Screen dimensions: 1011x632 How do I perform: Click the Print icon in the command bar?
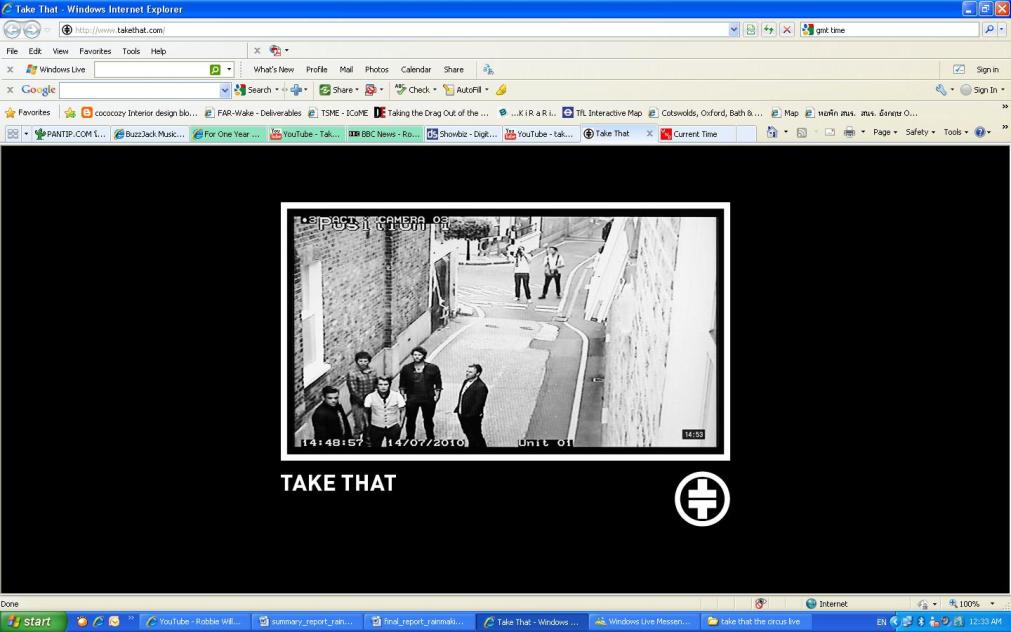pyautogui.click(x=849, y=132)
